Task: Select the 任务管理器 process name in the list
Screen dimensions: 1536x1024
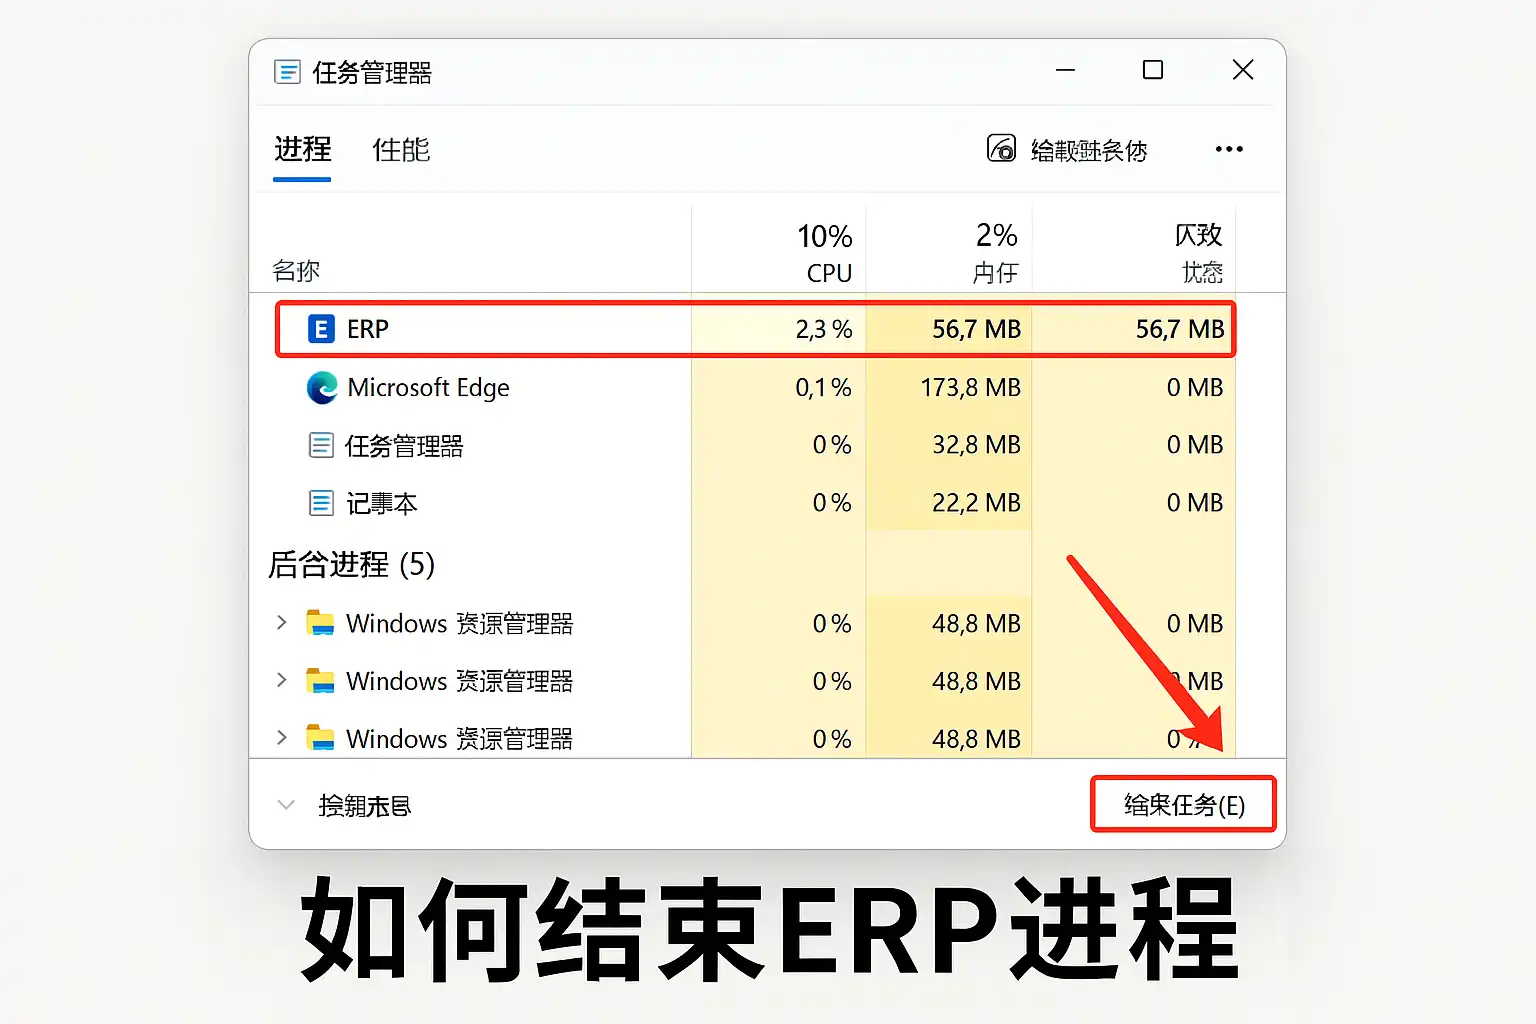Action: [x=404, y=446]
